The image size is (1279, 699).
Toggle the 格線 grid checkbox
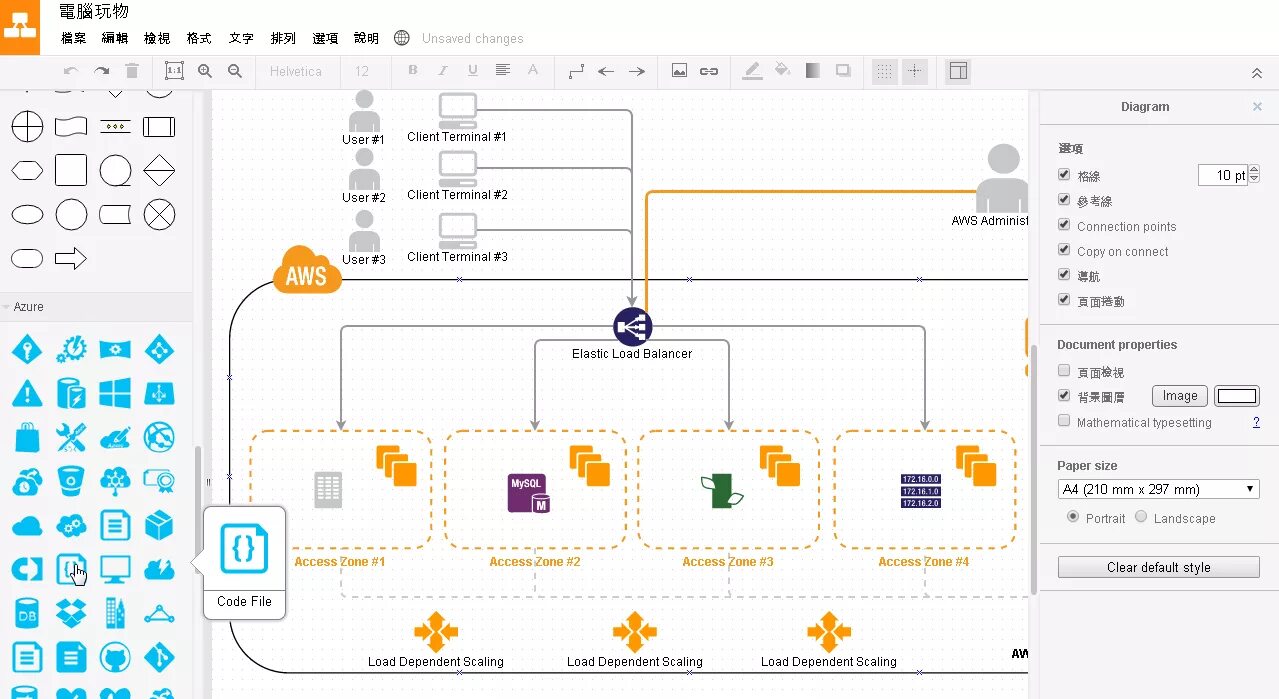[x=1064, y=175]
